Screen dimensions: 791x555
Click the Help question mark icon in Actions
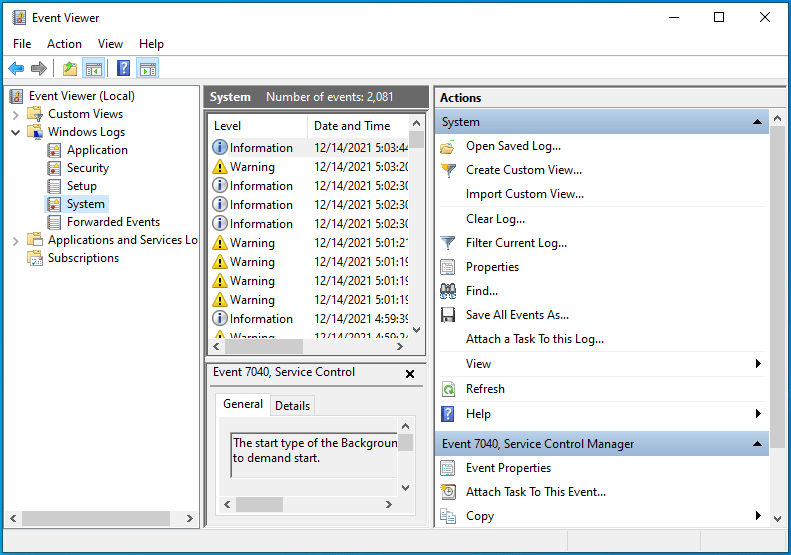click(448, 414)
